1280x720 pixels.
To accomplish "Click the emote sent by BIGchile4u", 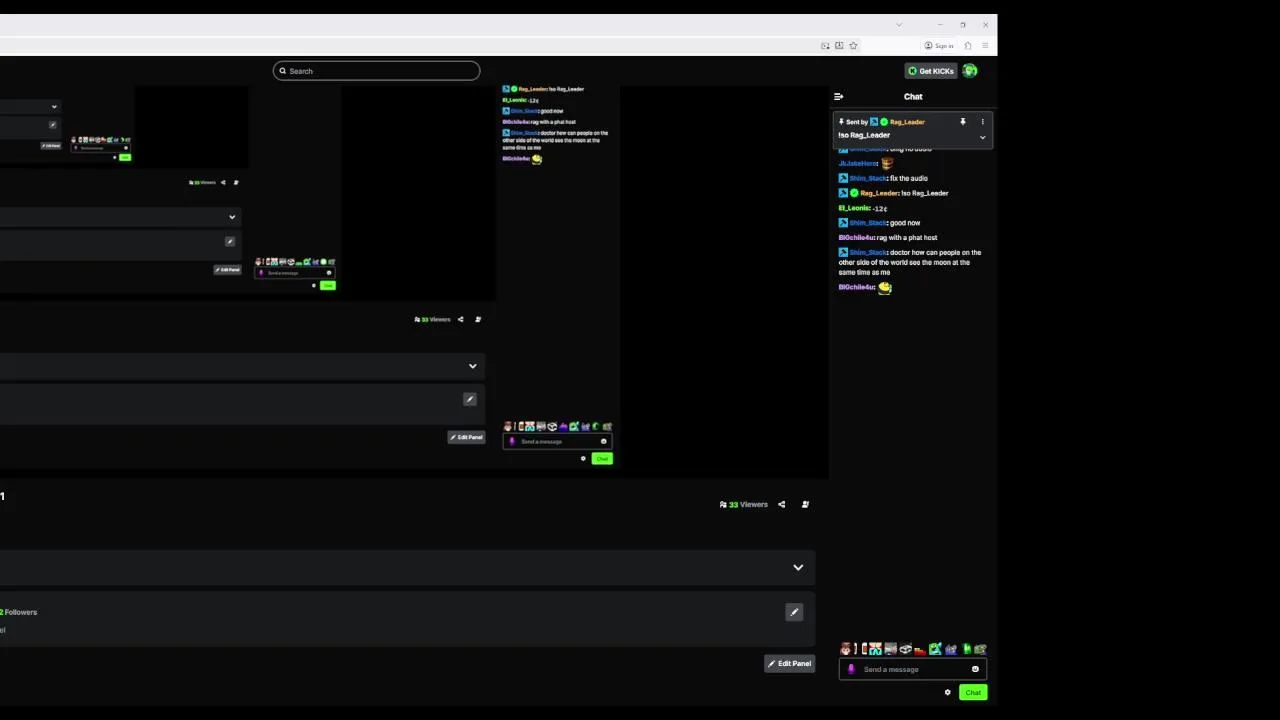I will [x=885, y=288].
